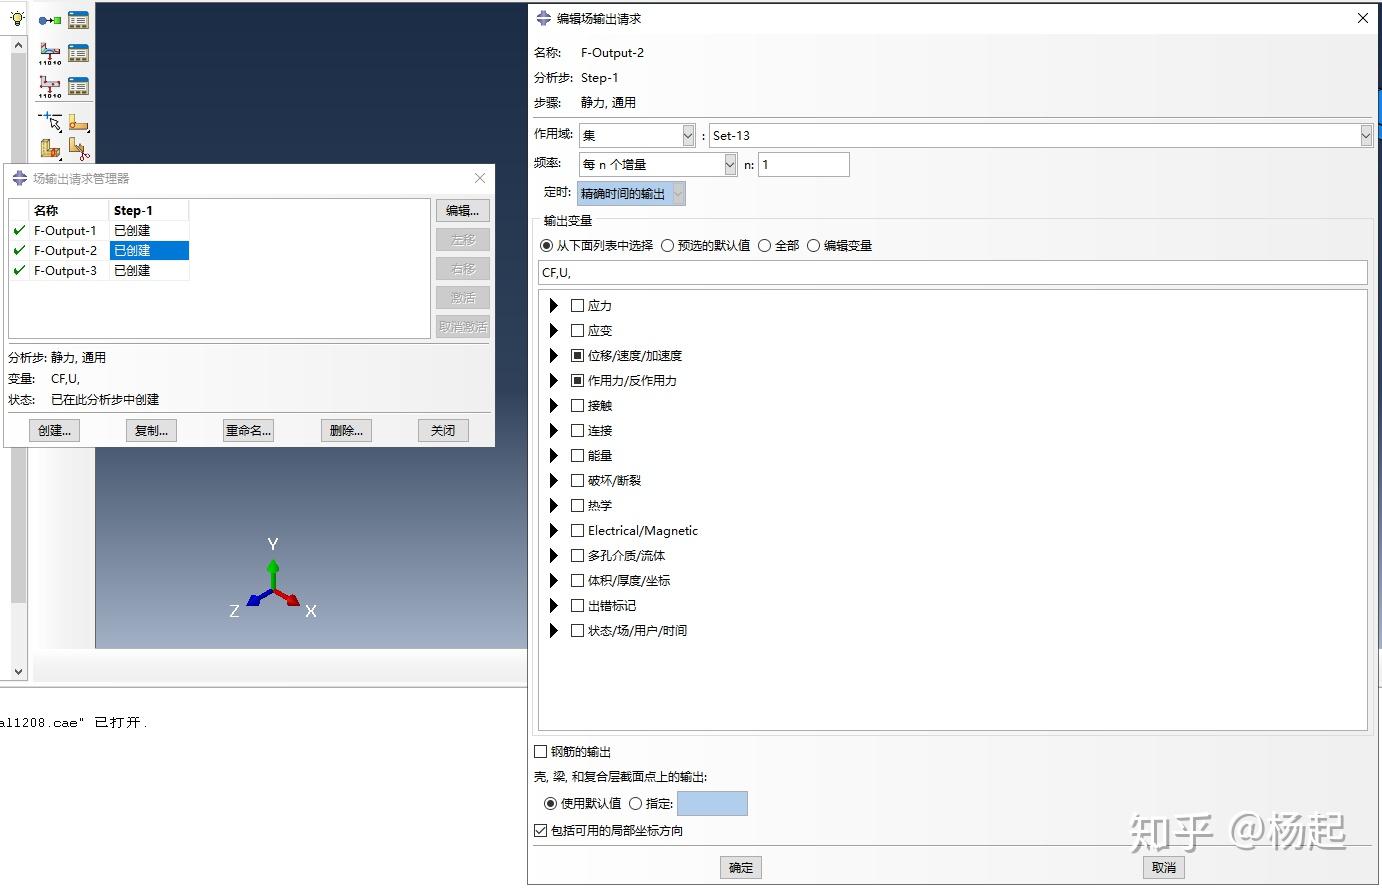Open the Step Manager icon

pos(78,20)
